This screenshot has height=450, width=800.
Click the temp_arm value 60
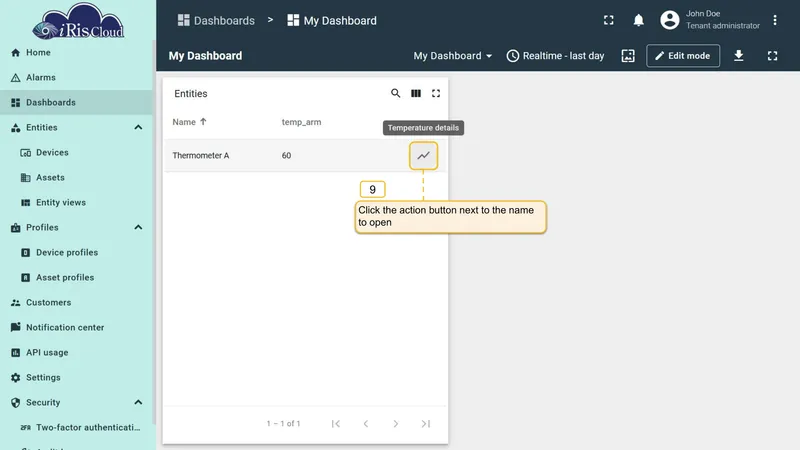(x=286, y=156)
